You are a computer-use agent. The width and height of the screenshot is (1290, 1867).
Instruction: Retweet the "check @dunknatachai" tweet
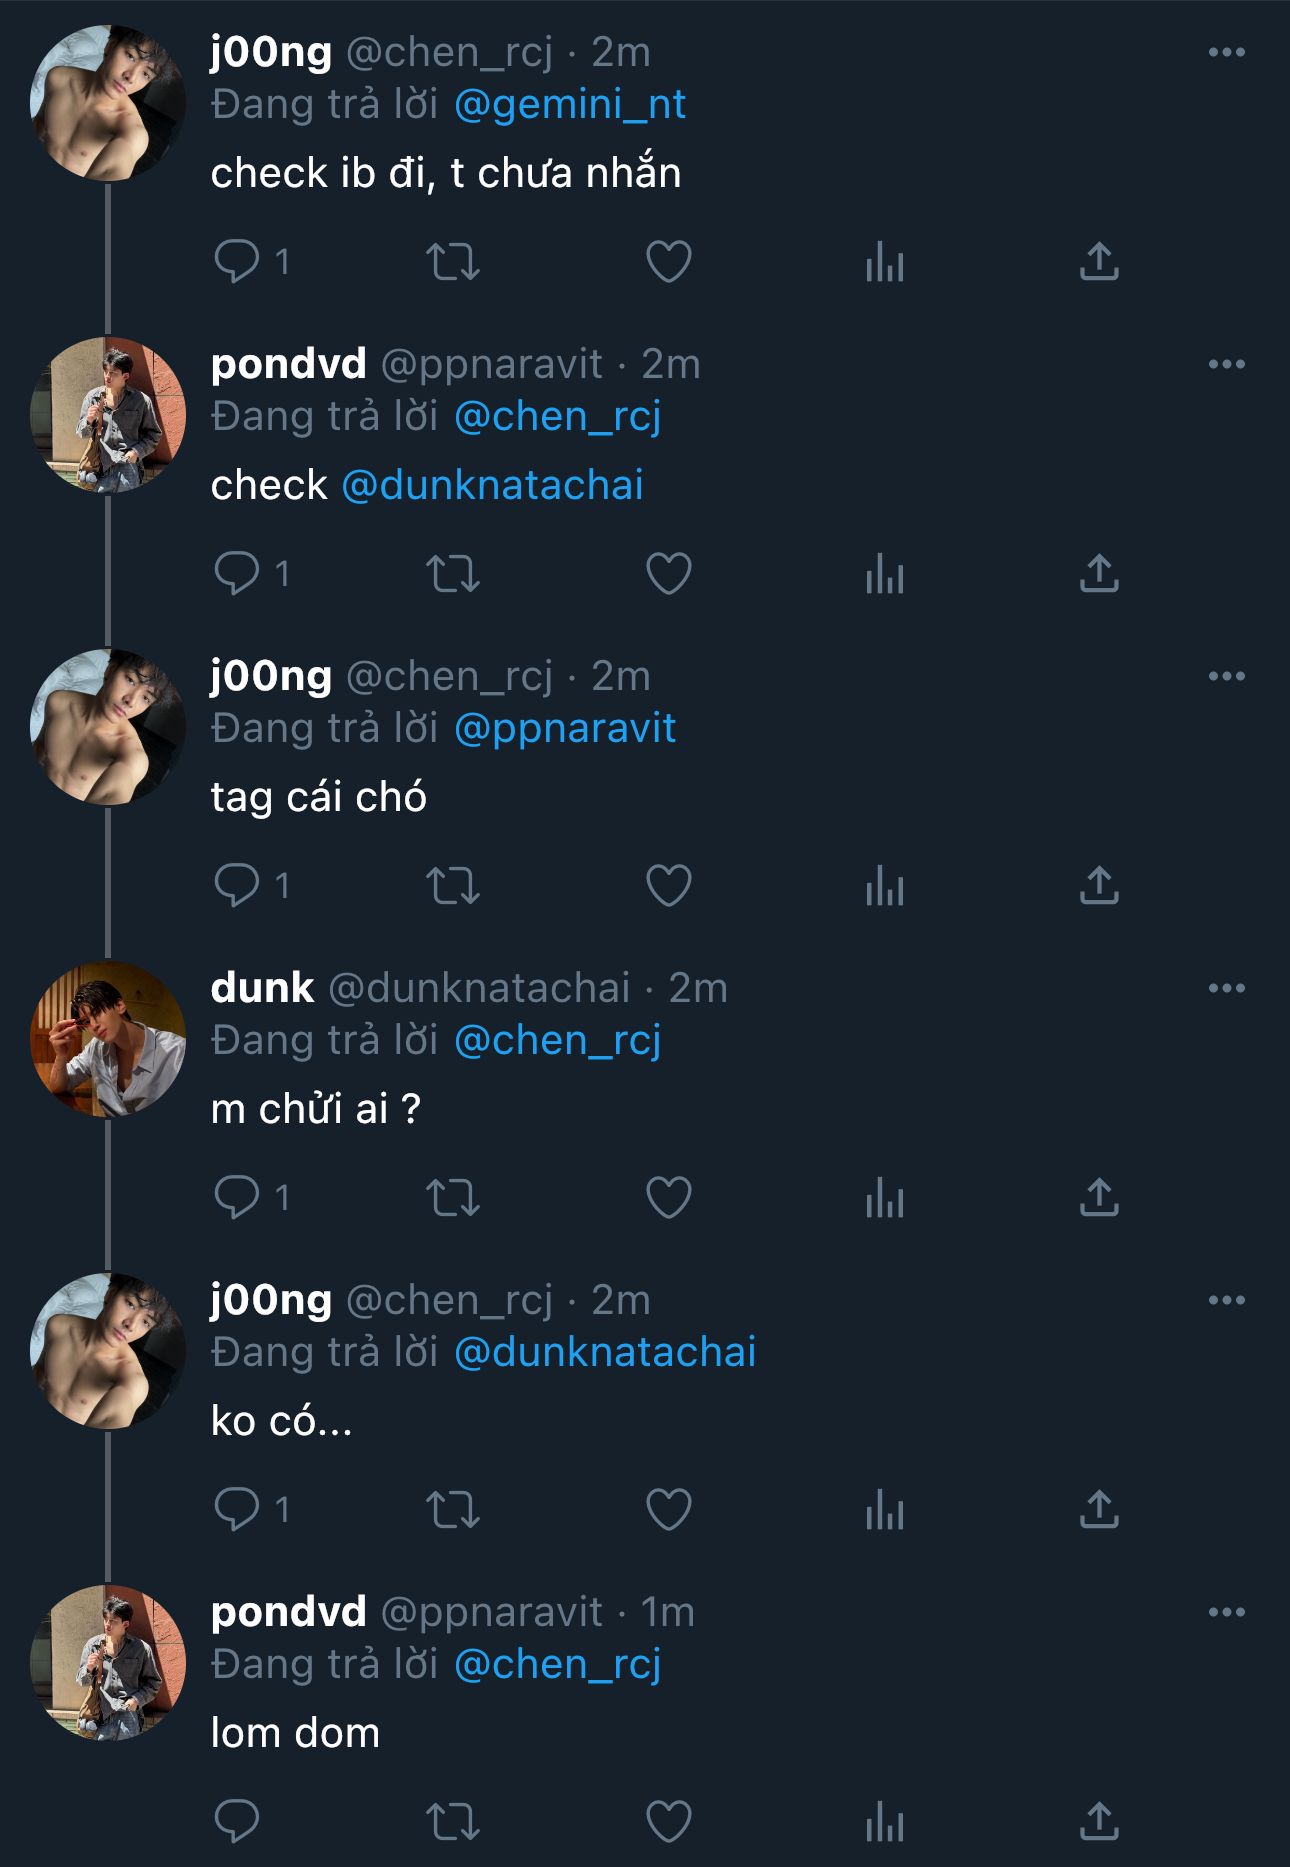453,574
